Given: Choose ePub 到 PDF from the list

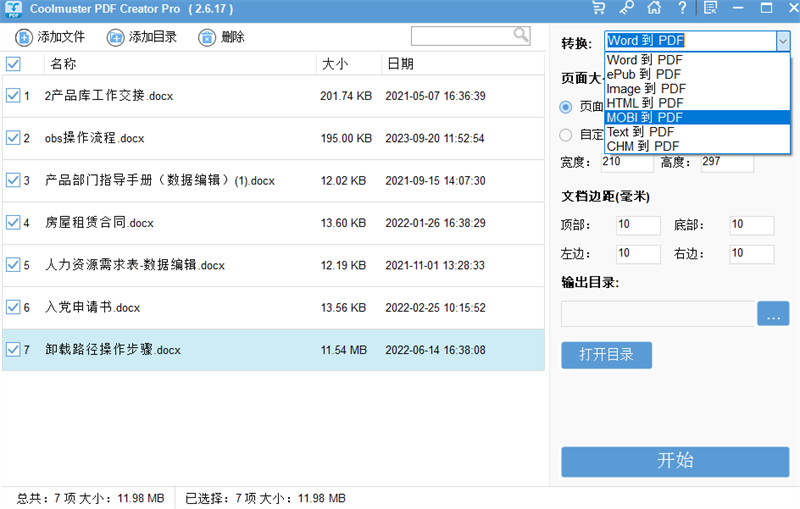Looking at the screenshot, I should coord(697,74).
